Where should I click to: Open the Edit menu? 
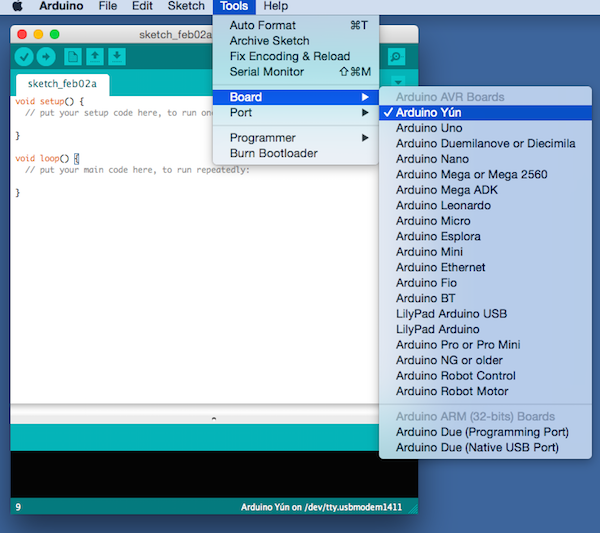[142, 6]
